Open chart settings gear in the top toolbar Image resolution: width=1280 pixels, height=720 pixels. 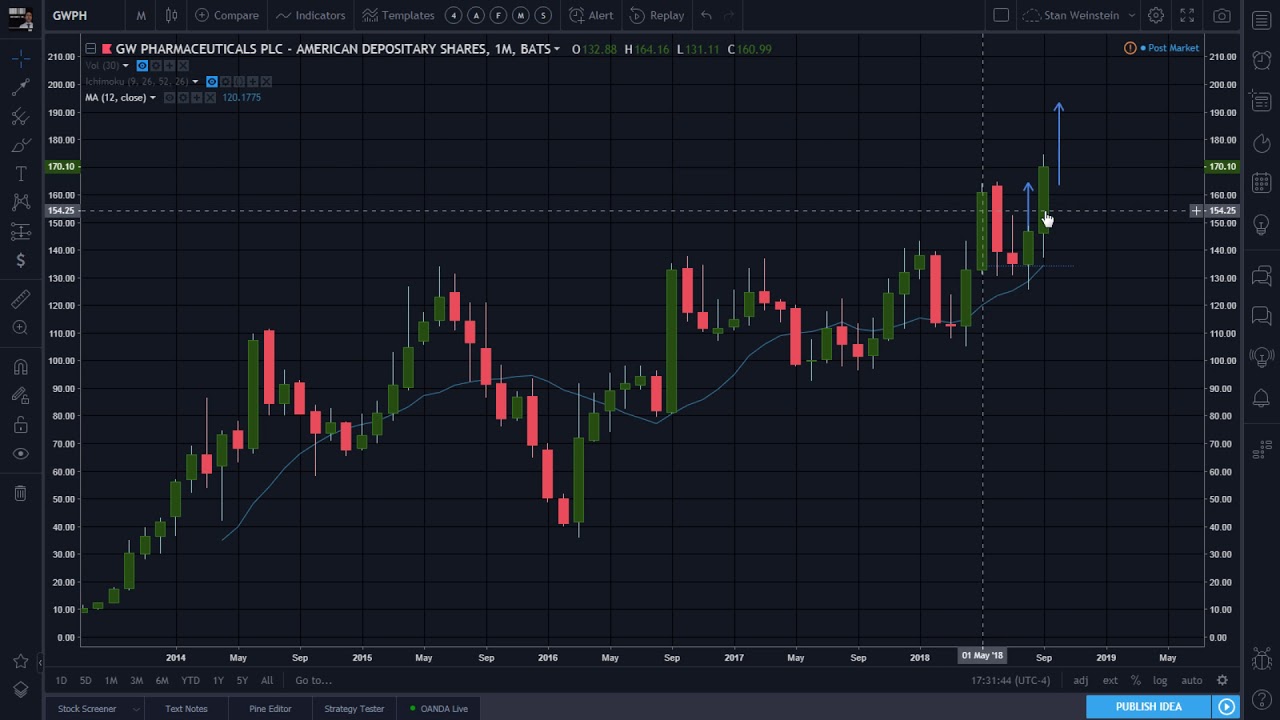[x=1156, y=15]
